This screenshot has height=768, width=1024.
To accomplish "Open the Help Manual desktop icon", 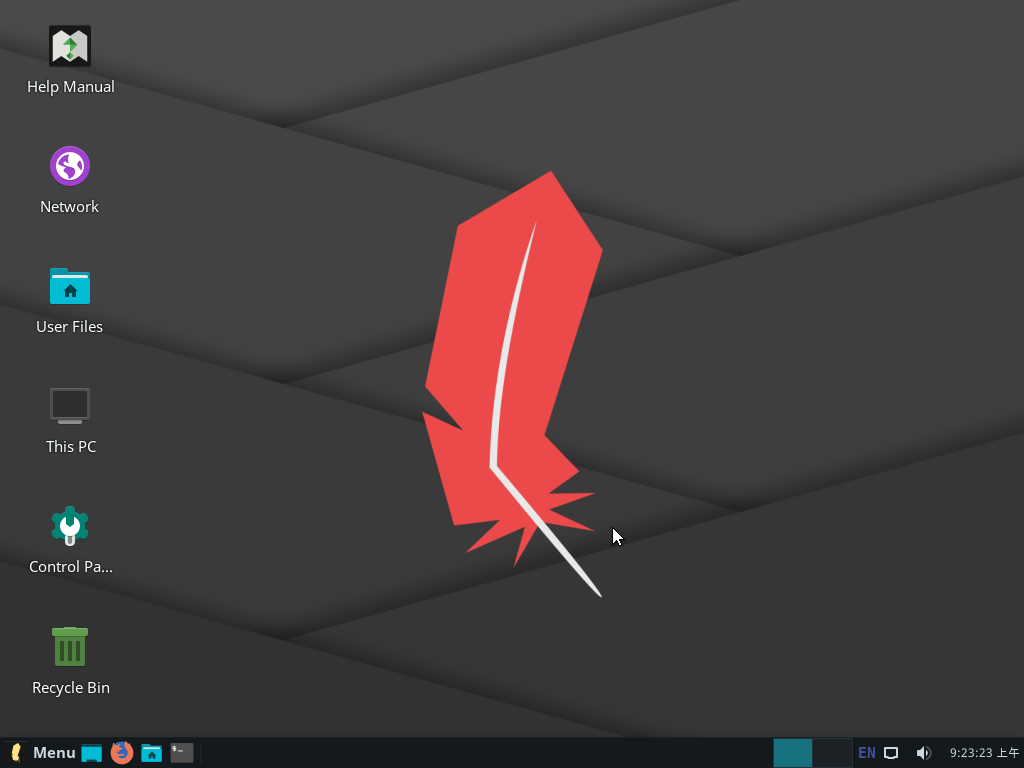I will coord(70,46).
